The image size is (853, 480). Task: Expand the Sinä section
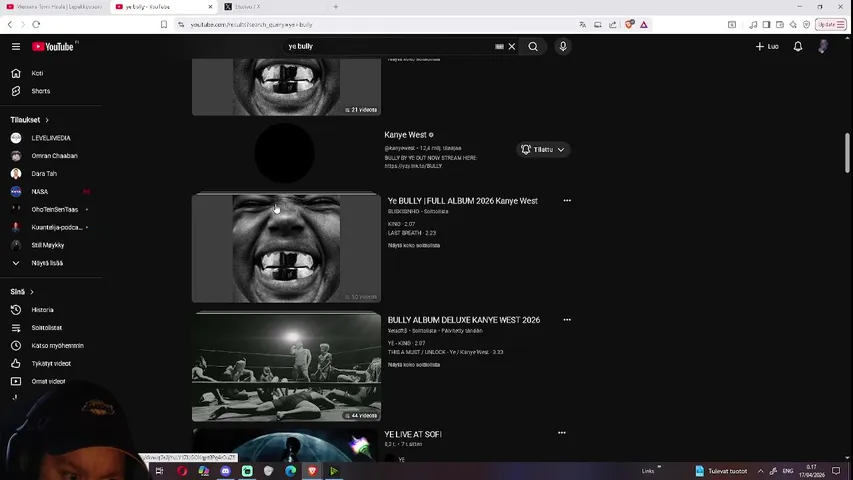(x=22, y=292)
